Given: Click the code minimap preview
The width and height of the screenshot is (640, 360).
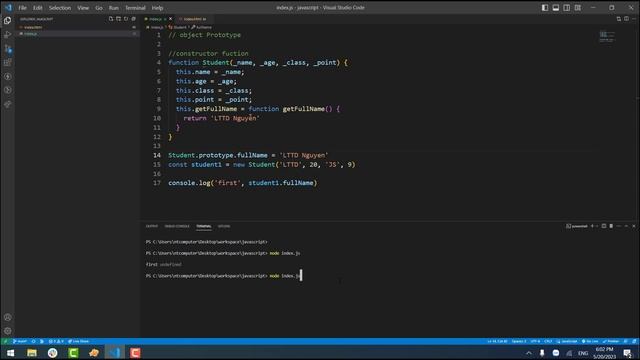Looking at the screenshot, I should point(607,37).
